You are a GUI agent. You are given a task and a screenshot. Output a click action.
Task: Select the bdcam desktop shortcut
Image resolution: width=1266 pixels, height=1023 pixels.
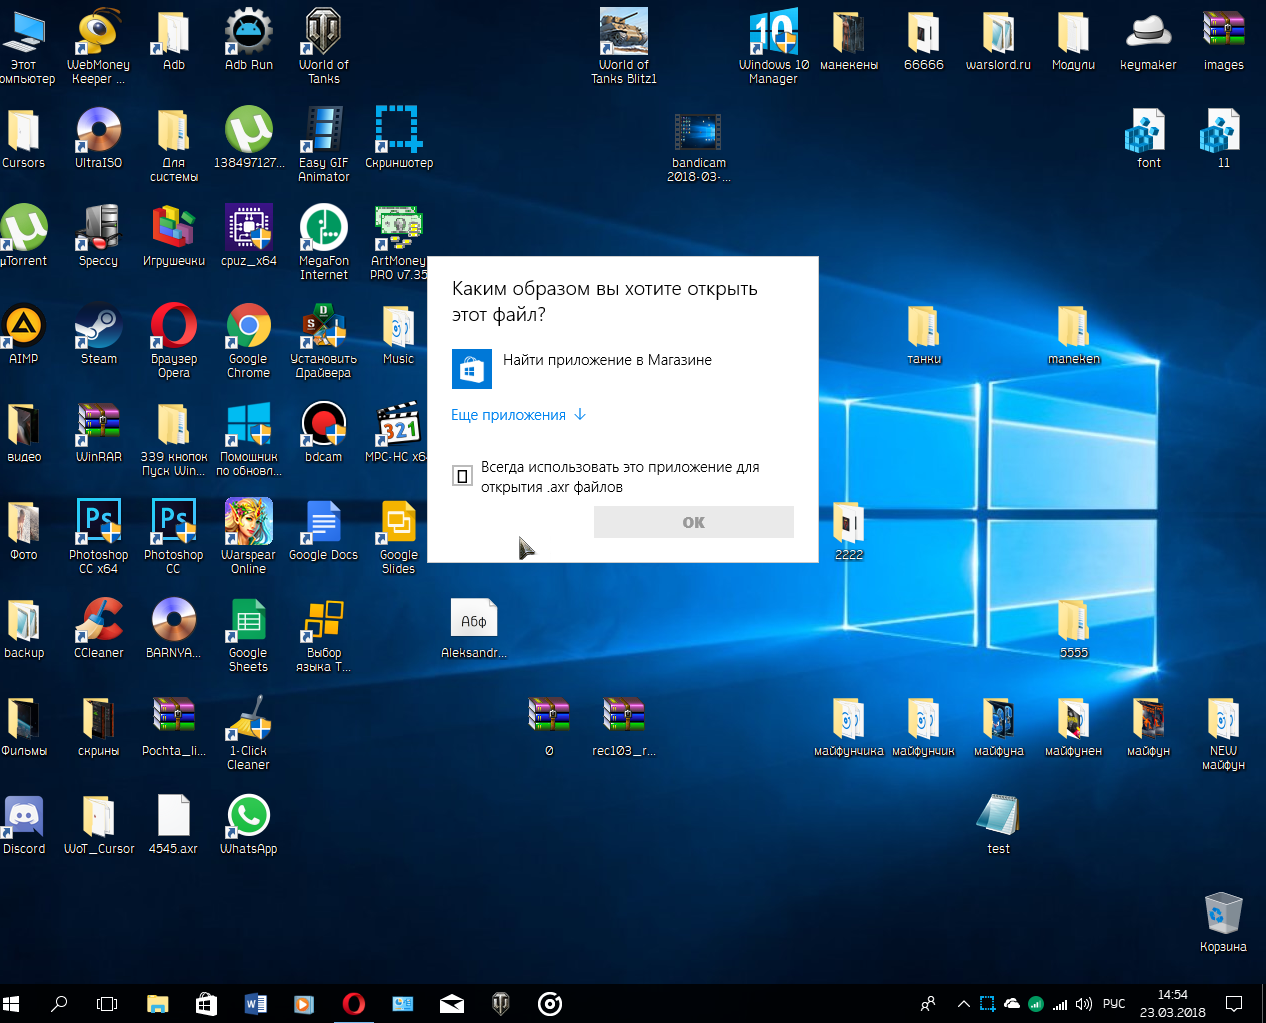(323, 432)
